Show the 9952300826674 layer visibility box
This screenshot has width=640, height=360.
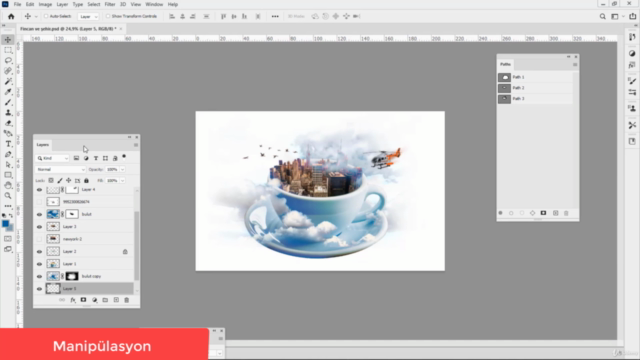pos(39,202)
